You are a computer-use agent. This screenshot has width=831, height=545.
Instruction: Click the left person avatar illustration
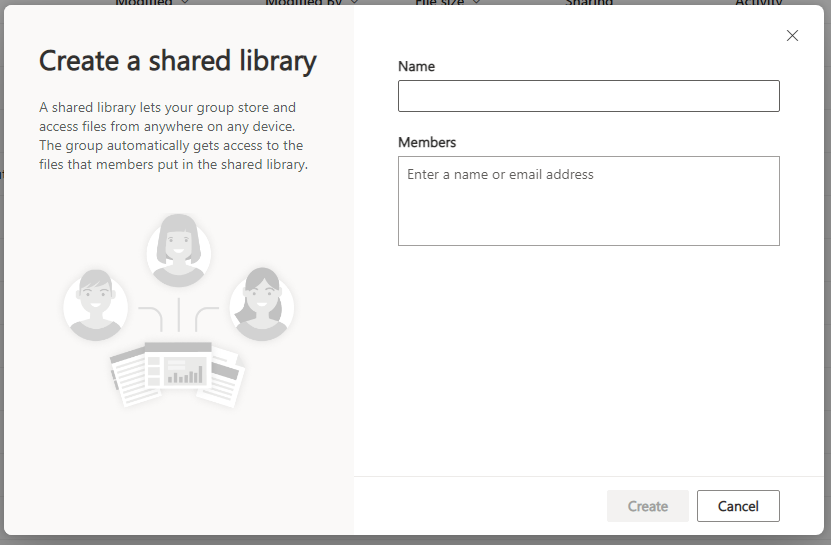point(96,303)
